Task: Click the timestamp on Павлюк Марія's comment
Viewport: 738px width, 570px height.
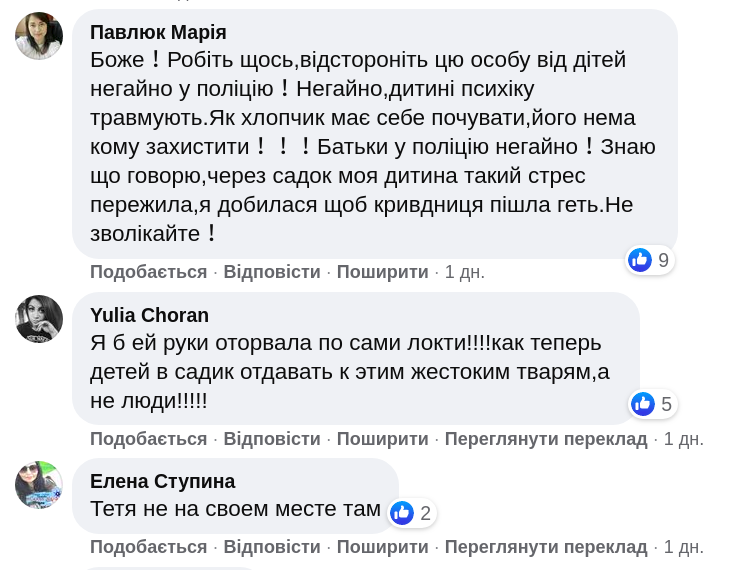Action: 465,272
